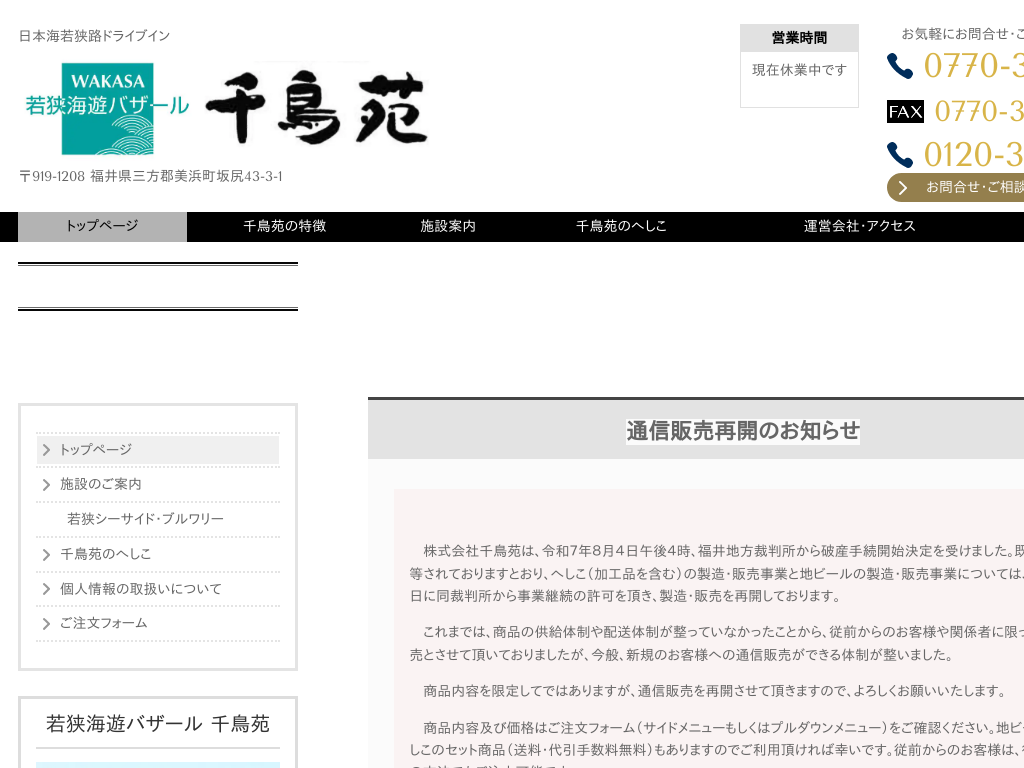The height and width of the screenshot is (768, 1024).
Task: Click the chevron icon next to 千鳥苑のへしこ in sidebar
Action: (x=46, y=554)
